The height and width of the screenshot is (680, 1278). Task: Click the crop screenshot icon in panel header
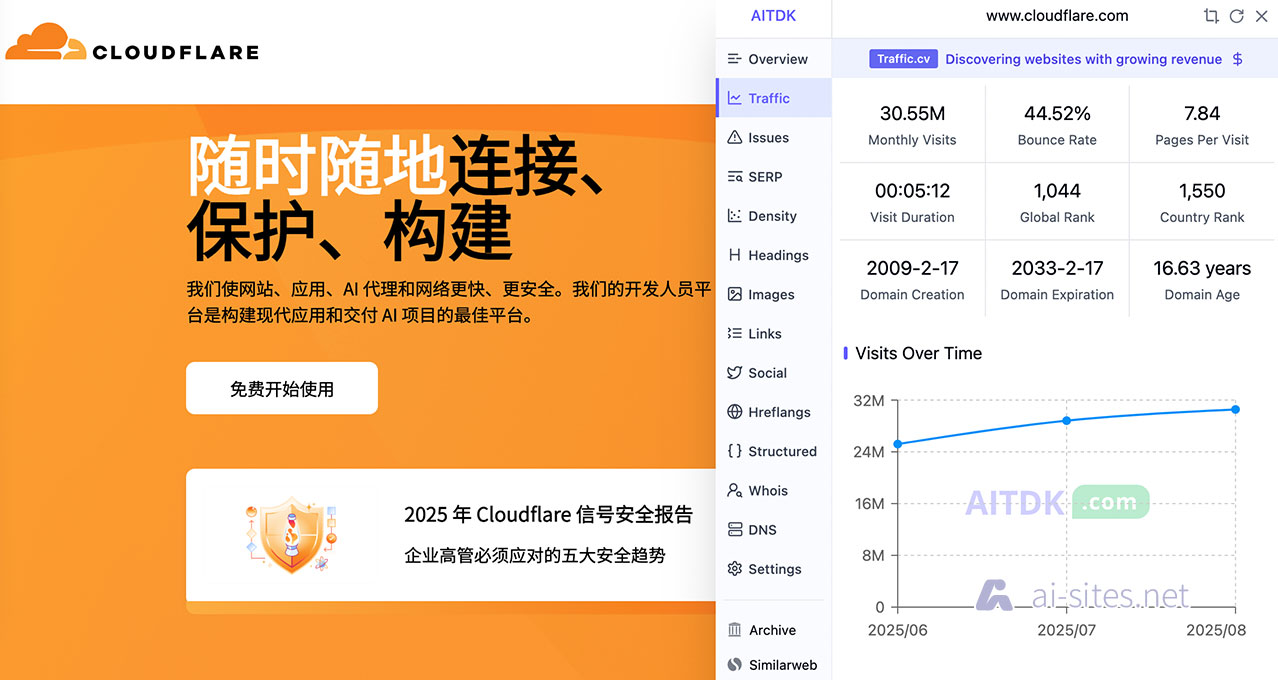pos(1211,16)
